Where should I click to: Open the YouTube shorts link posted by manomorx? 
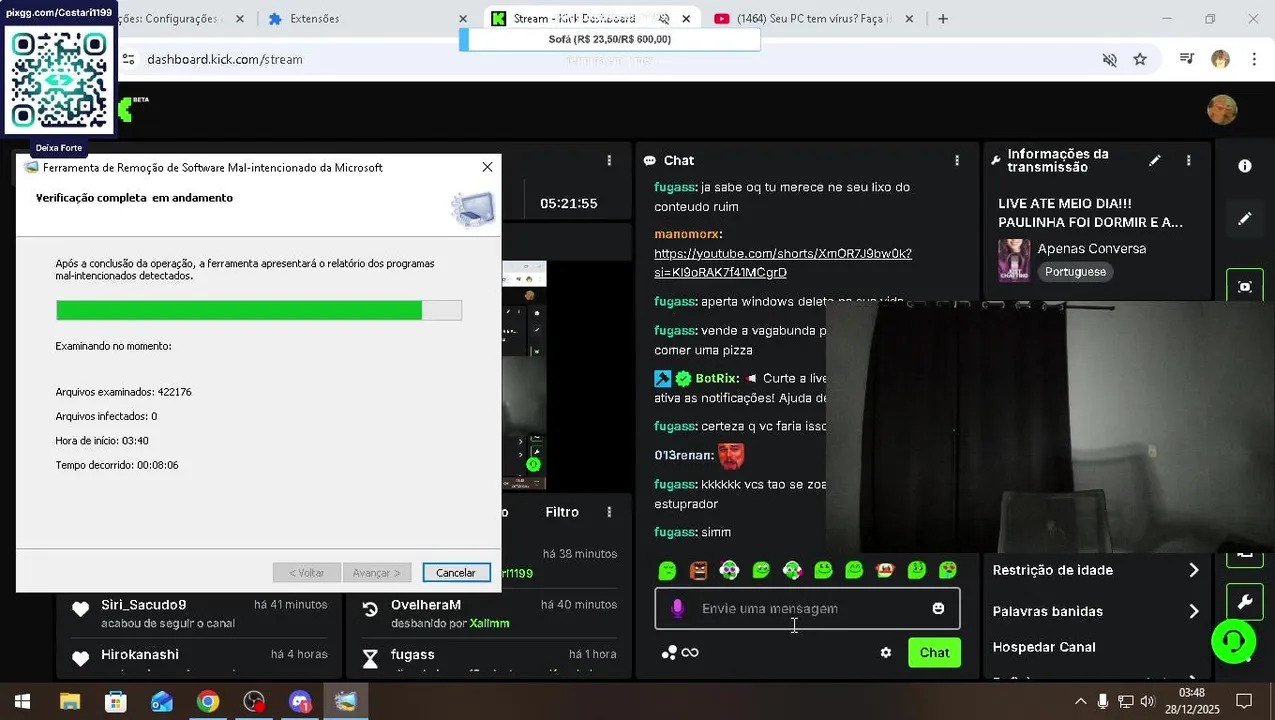(783, 263)
